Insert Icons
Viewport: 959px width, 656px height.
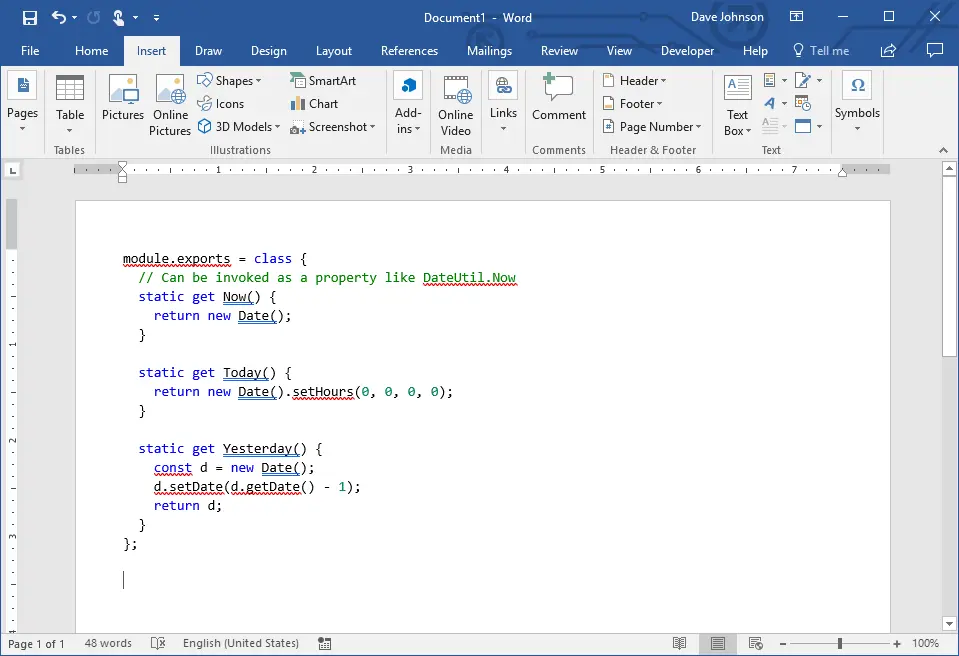221,104
